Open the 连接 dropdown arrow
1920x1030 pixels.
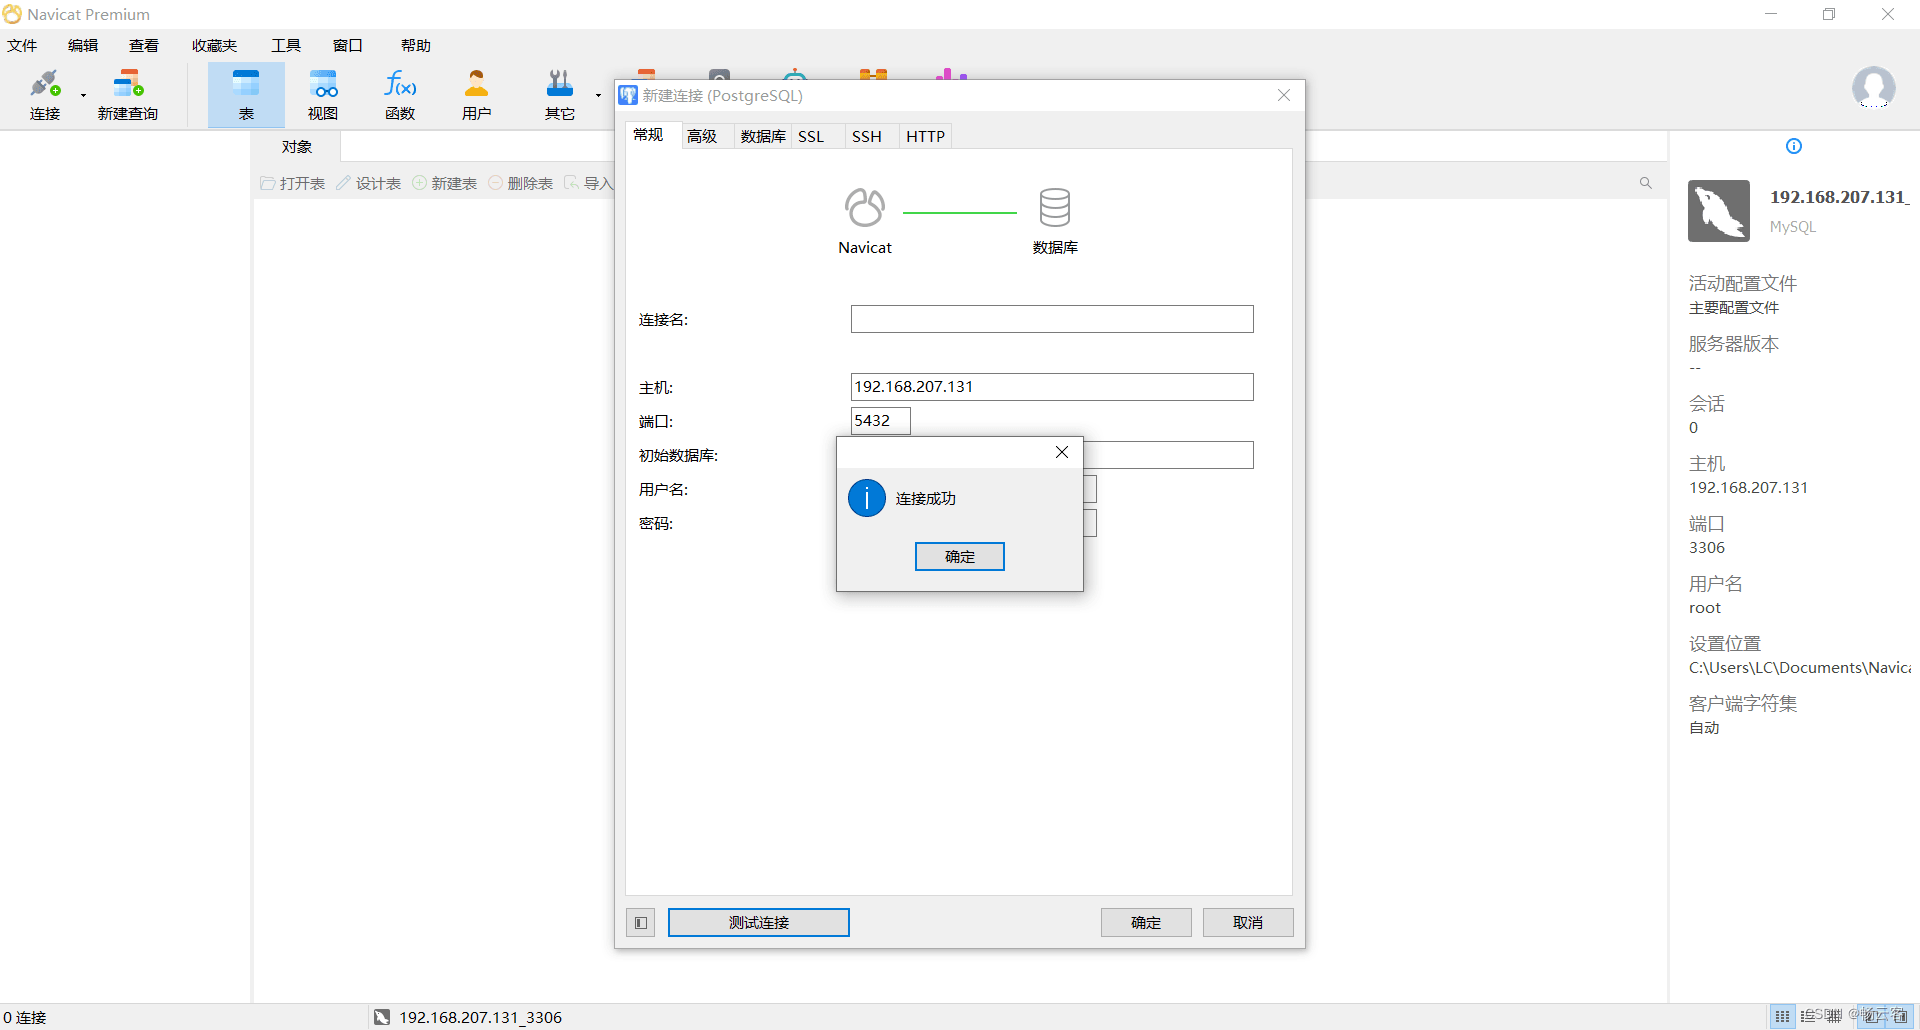(83, 96)
